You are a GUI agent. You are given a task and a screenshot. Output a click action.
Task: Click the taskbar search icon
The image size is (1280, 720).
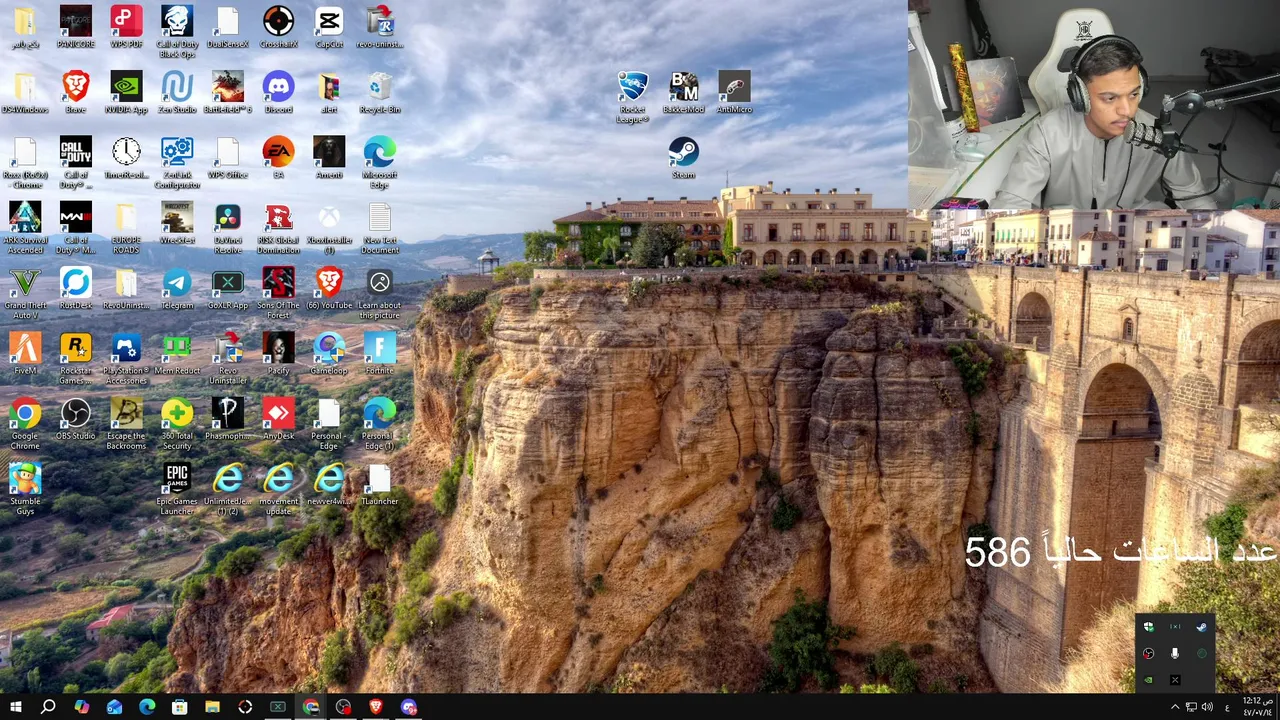pyautogui.click(x=48, y=707)
